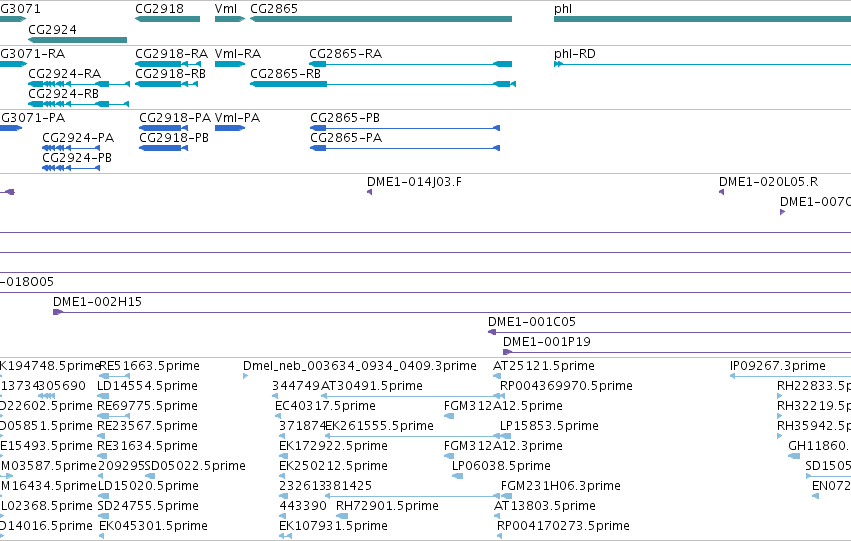Click EST RP004170273.5prime
This screenshot has height=541, width=851.
point(499,537)
